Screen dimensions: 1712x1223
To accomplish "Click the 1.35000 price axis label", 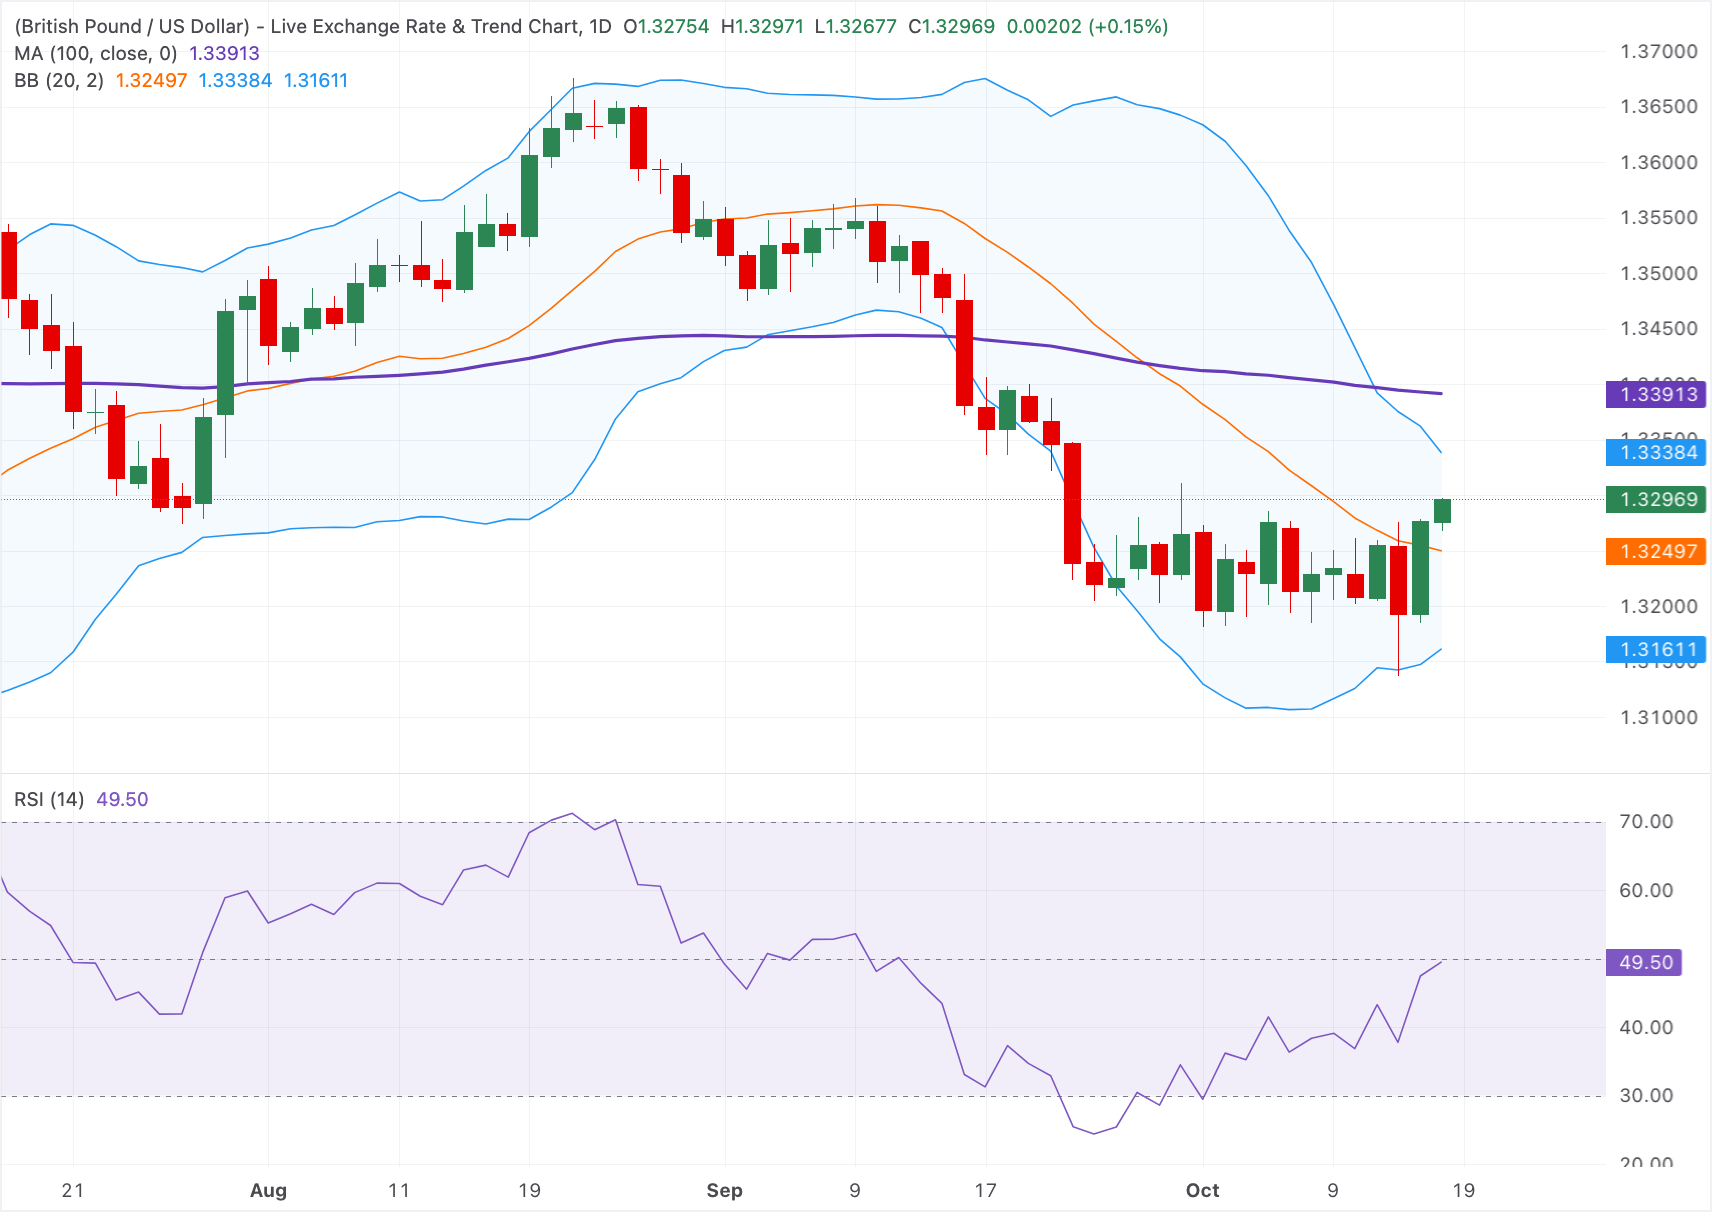I will click(x=1659, y=273).
